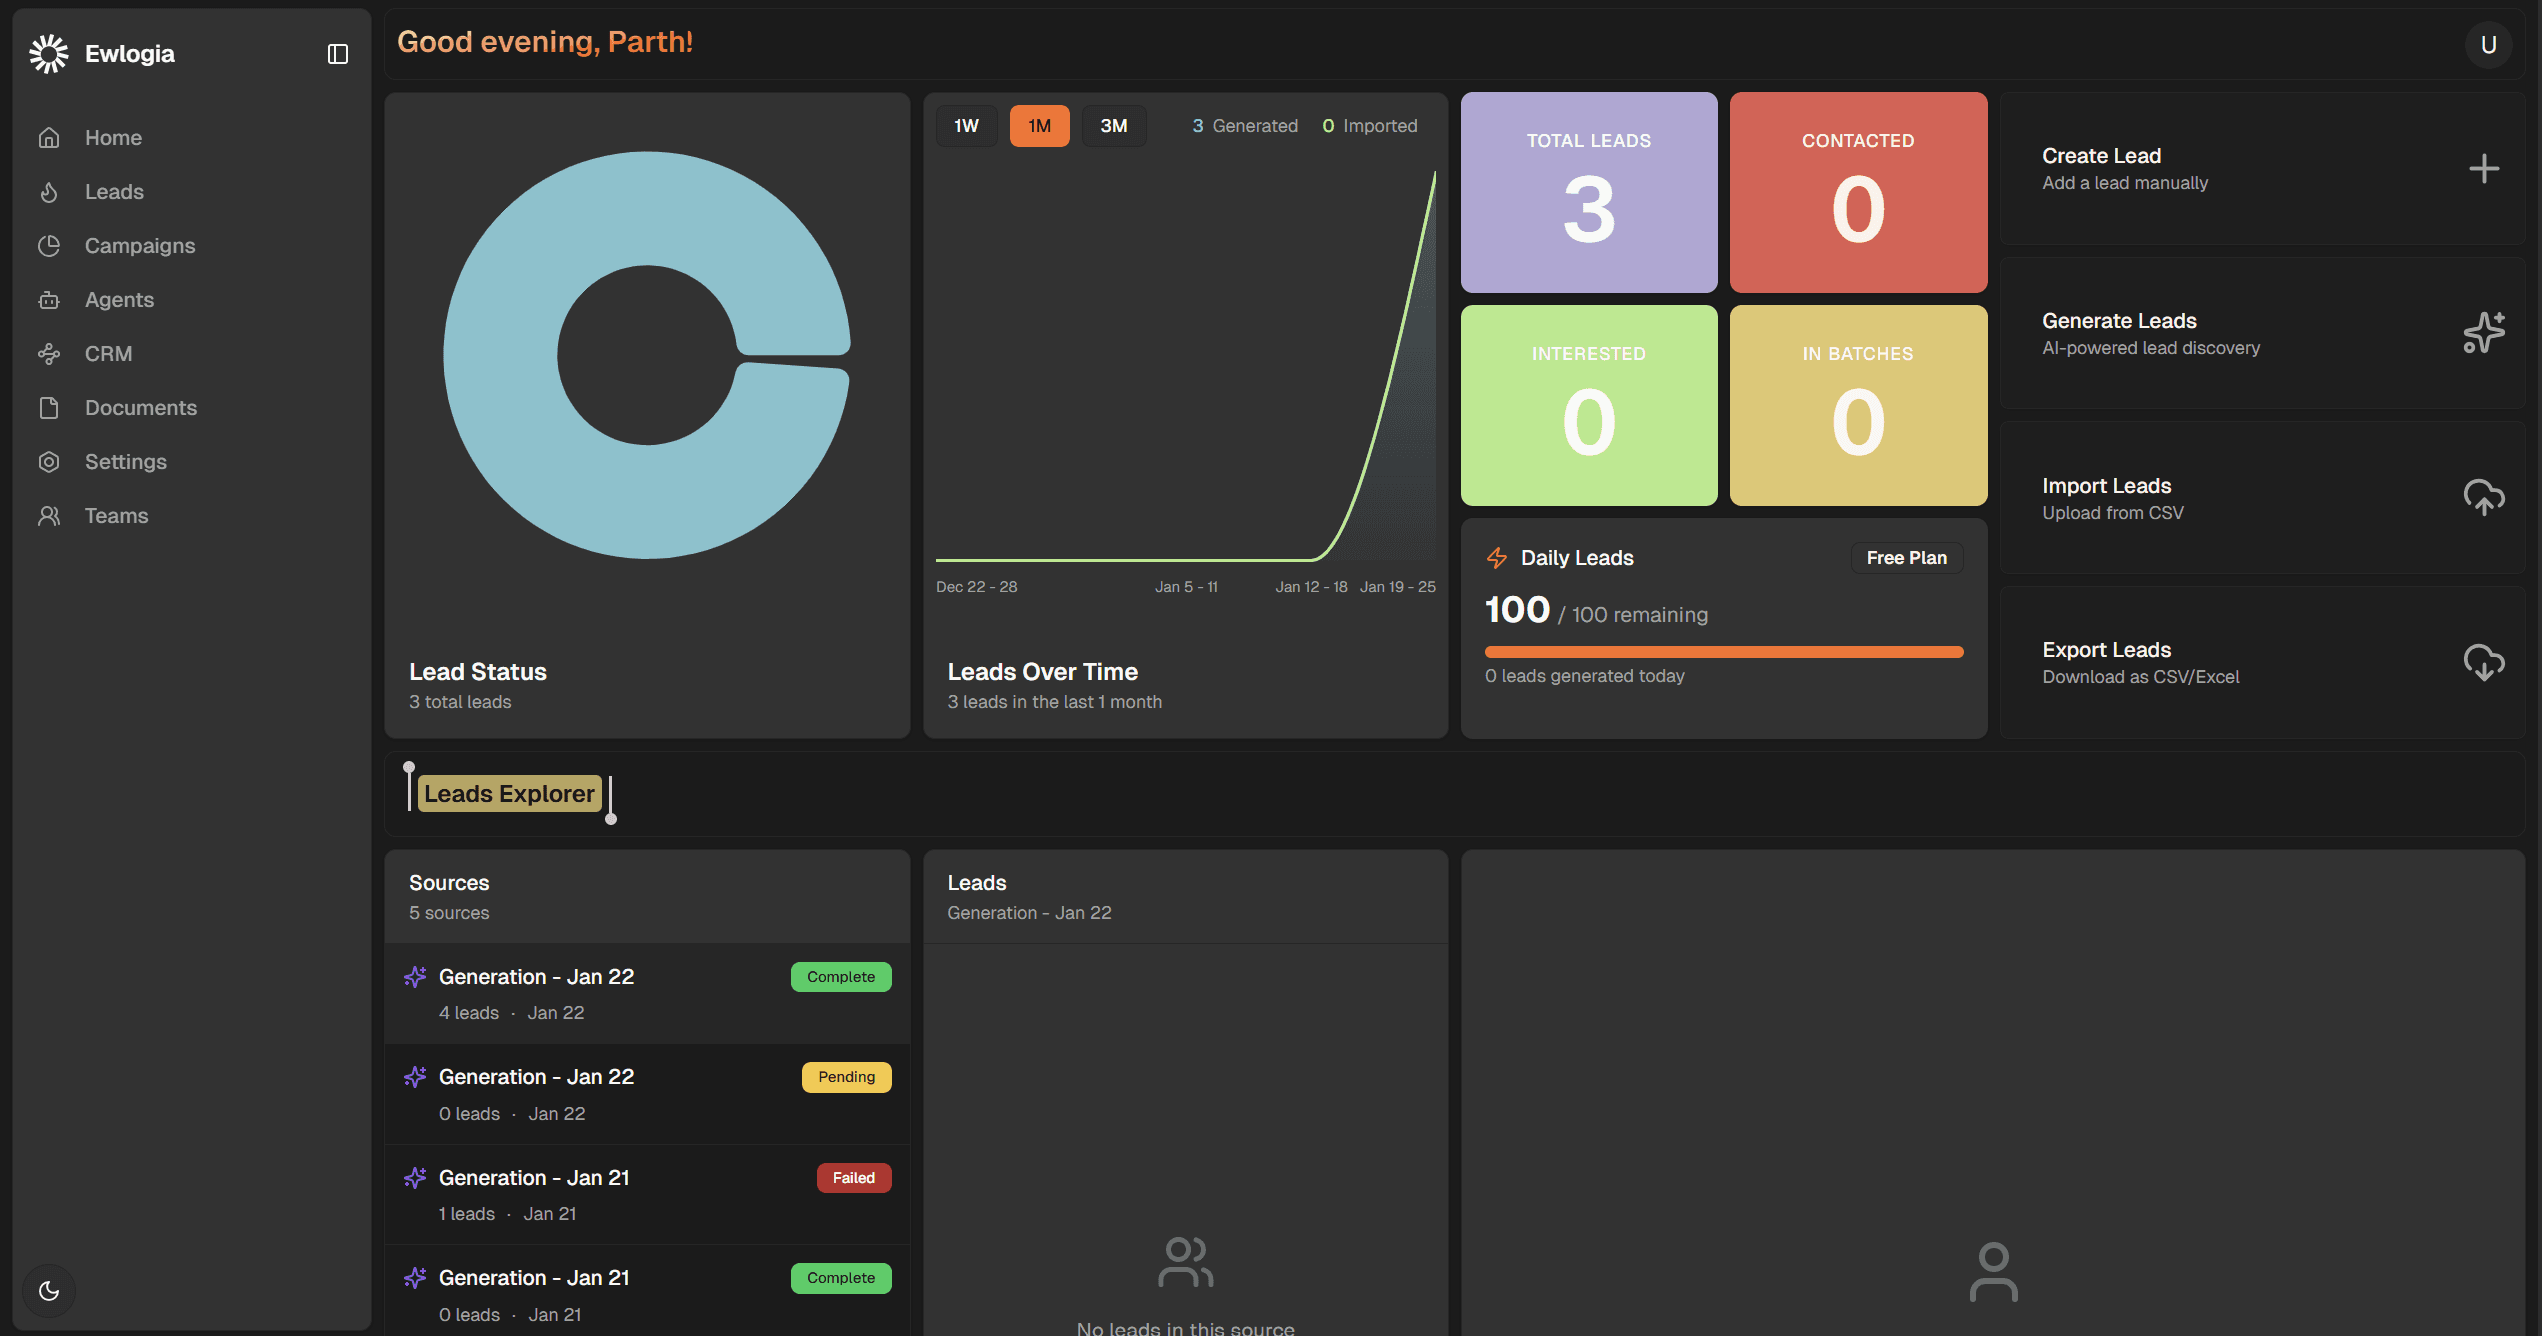
Task: Click the Total Leads purple card
Action: pyautogui.click(x=1588, y=193)
